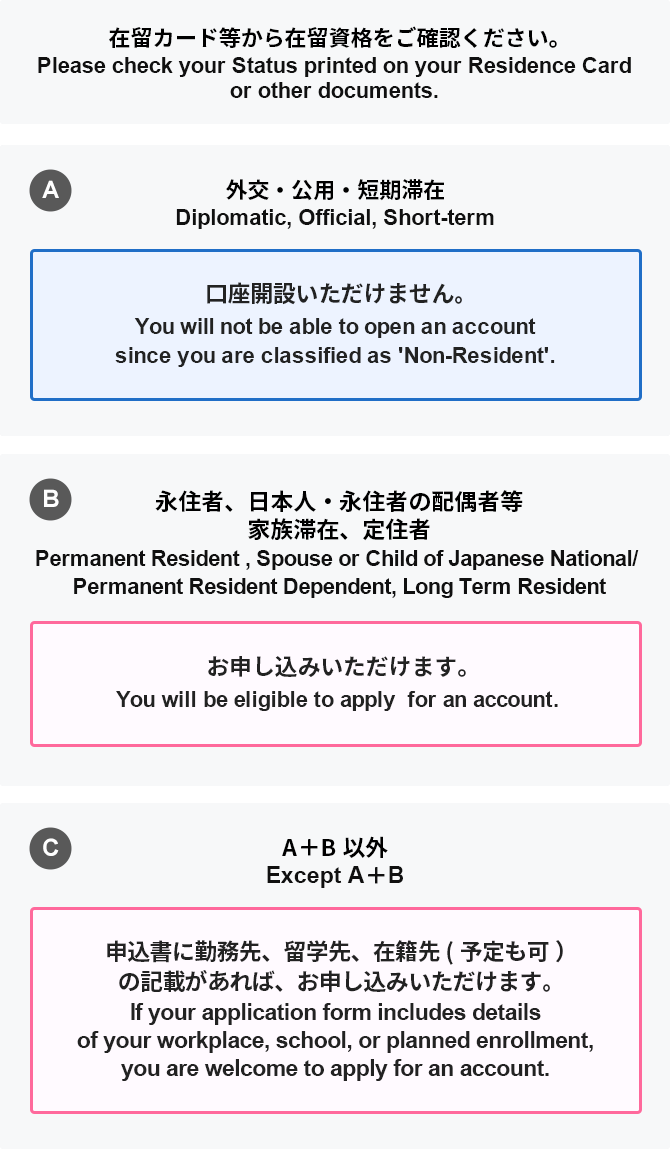This screenshot has height=1149, width=670.
Task: Click the circled letter B icon
Action: coord(51,499)
